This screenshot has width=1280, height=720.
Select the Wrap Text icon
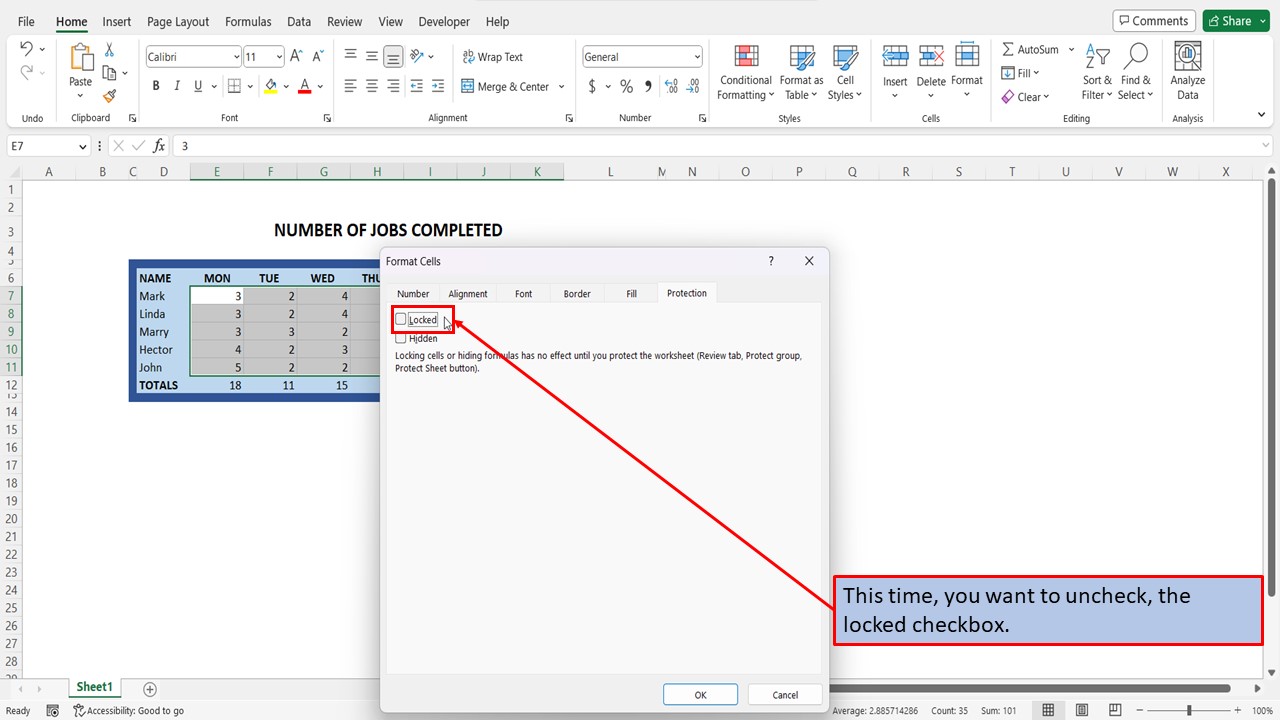coord(493,56)
